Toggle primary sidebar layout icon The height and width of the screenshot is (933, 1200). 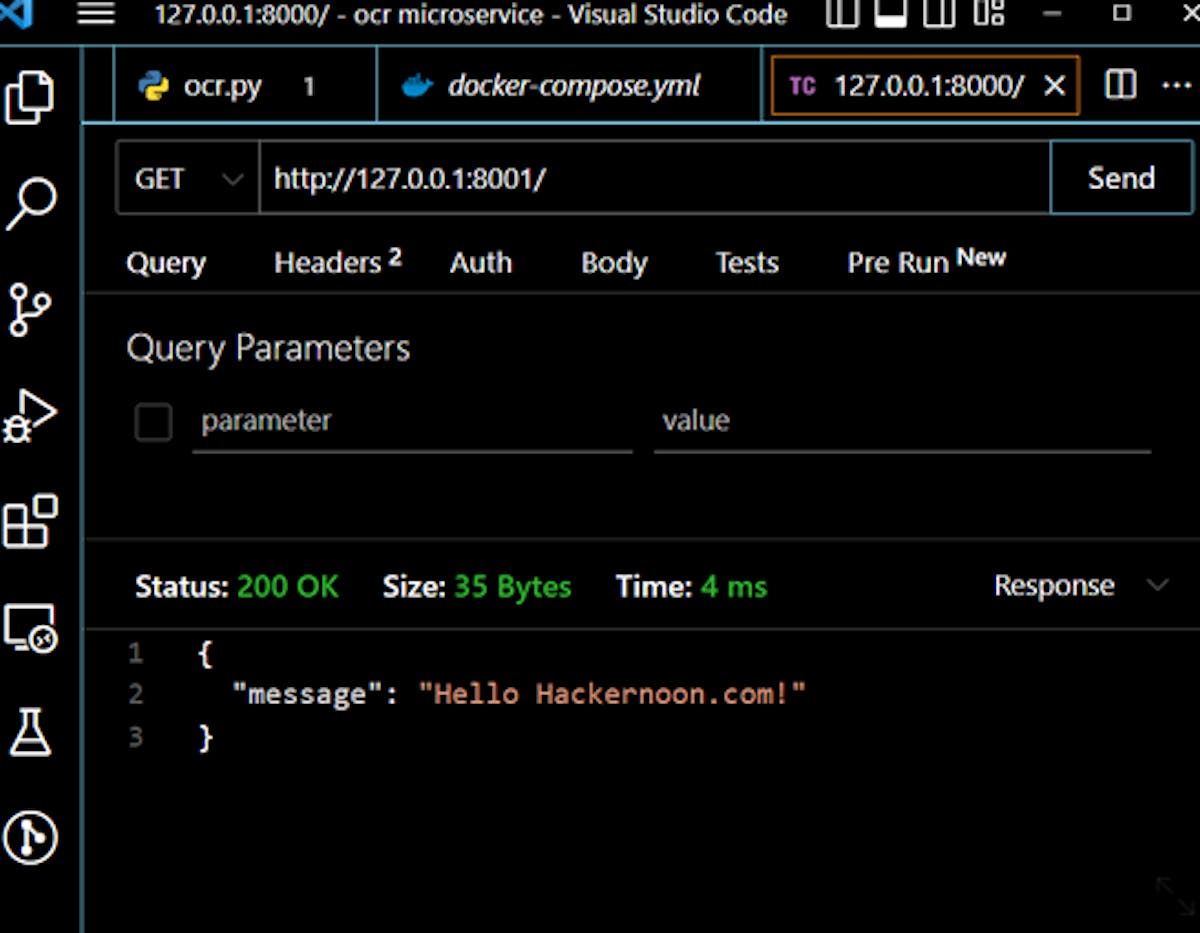point(843,14)
